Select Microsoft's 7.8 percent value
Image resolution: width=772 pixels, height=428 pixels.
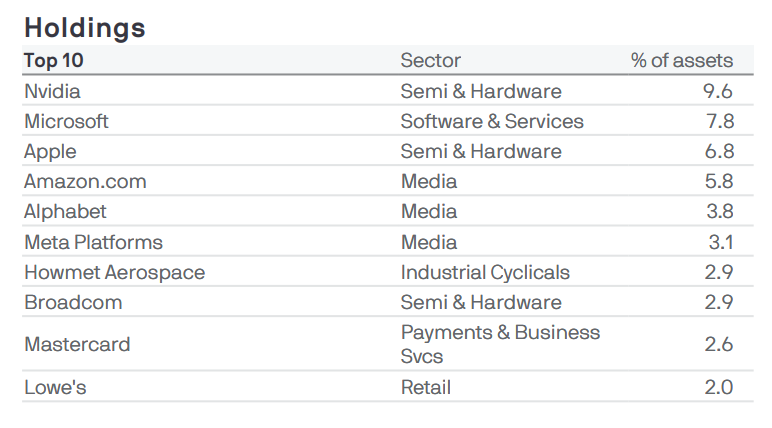[x=718, y=121]
